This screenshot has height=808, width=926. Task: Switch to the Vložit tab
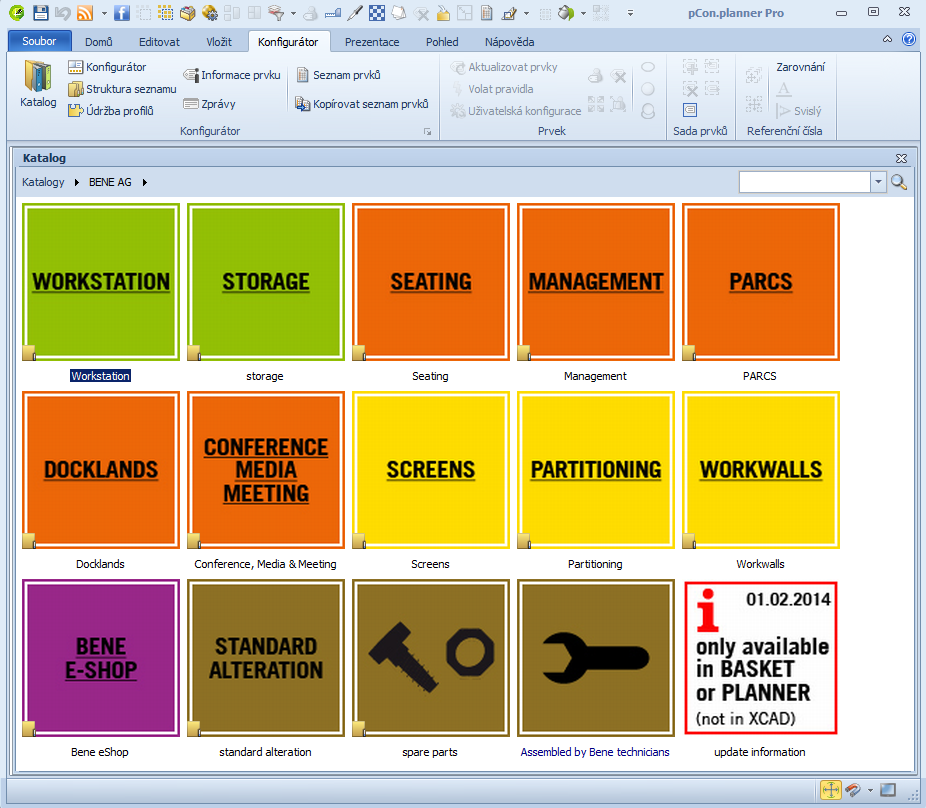click(x=219, y=42)
